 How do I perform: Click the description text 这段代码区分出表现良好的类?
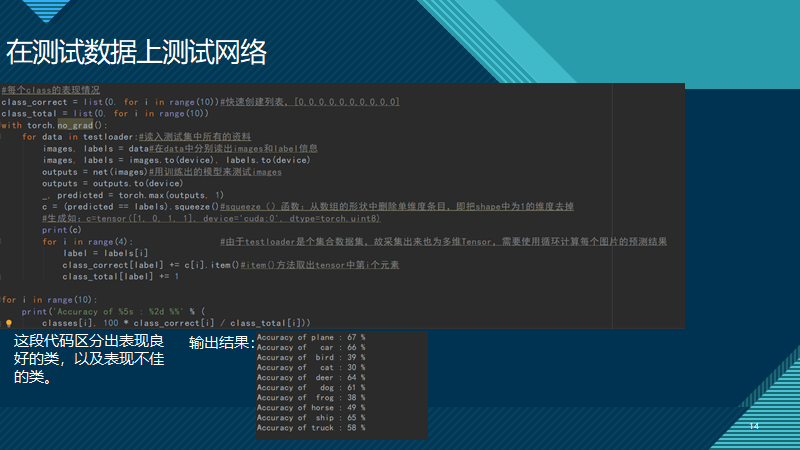(x=89, y=359)
